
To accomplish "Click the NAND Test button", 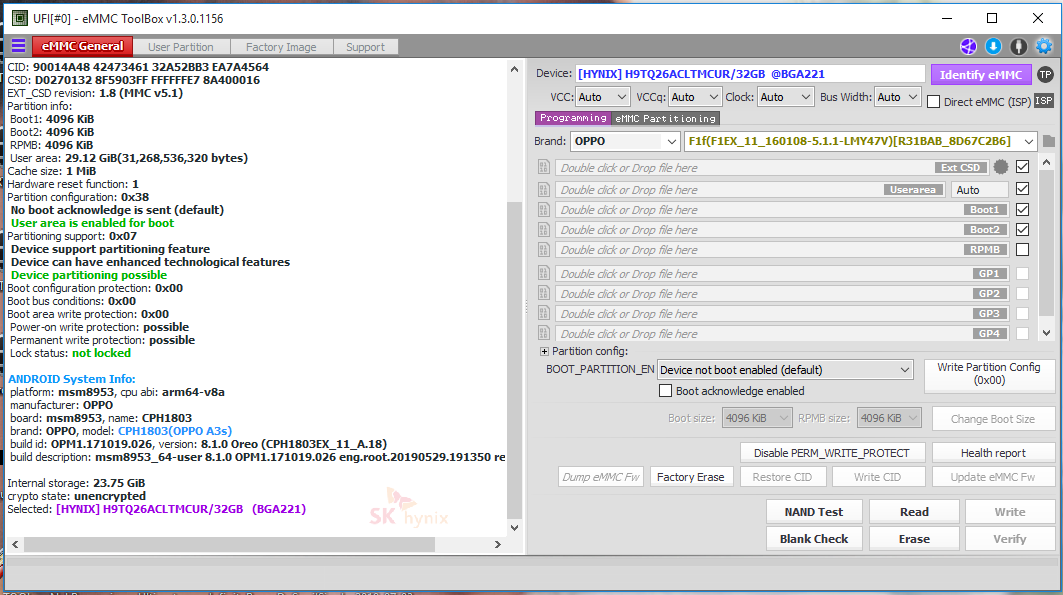I will [x=814, y=512].
